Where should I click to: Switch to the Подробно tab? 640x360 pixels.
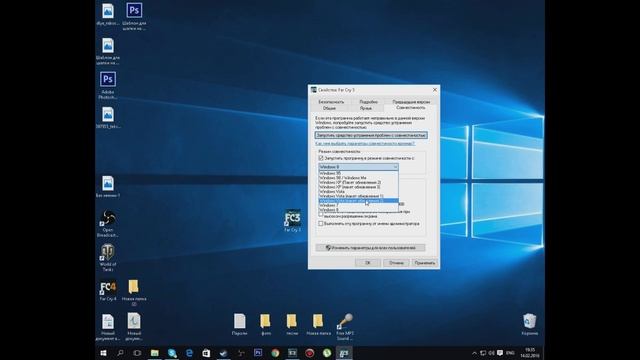(x=369, y=102)
